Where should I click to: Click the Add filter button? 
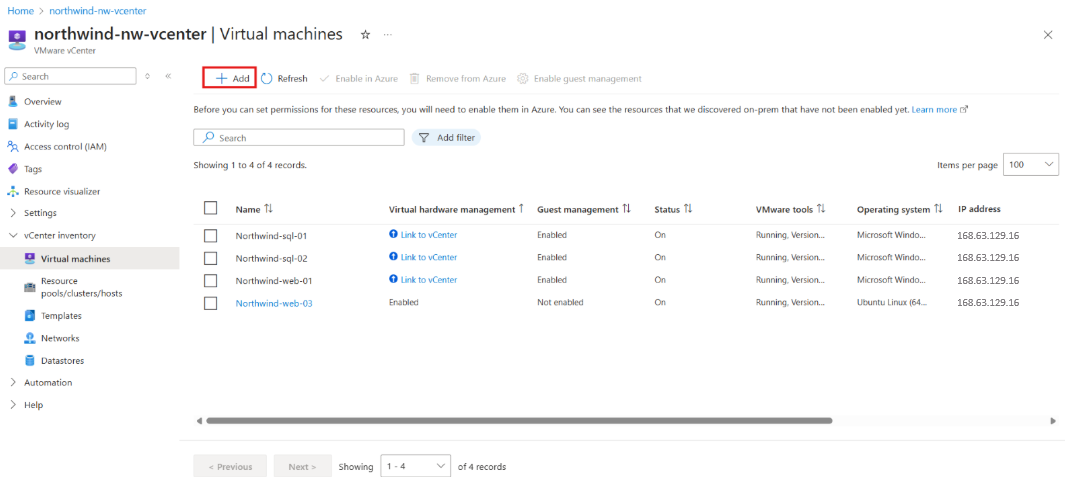(446, 137)
